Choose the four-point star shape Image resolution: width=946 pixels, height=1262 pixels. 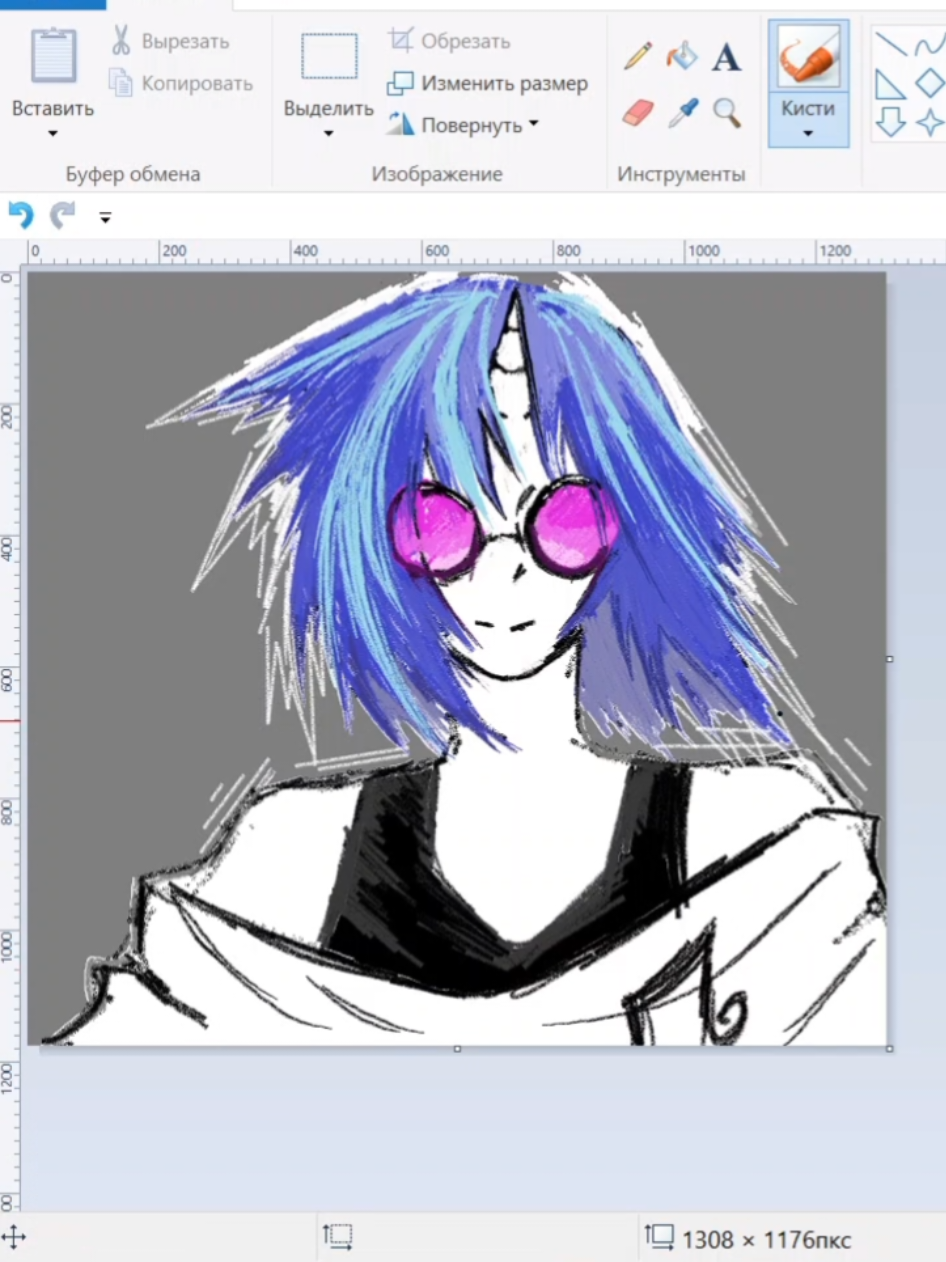coord(930,123)
